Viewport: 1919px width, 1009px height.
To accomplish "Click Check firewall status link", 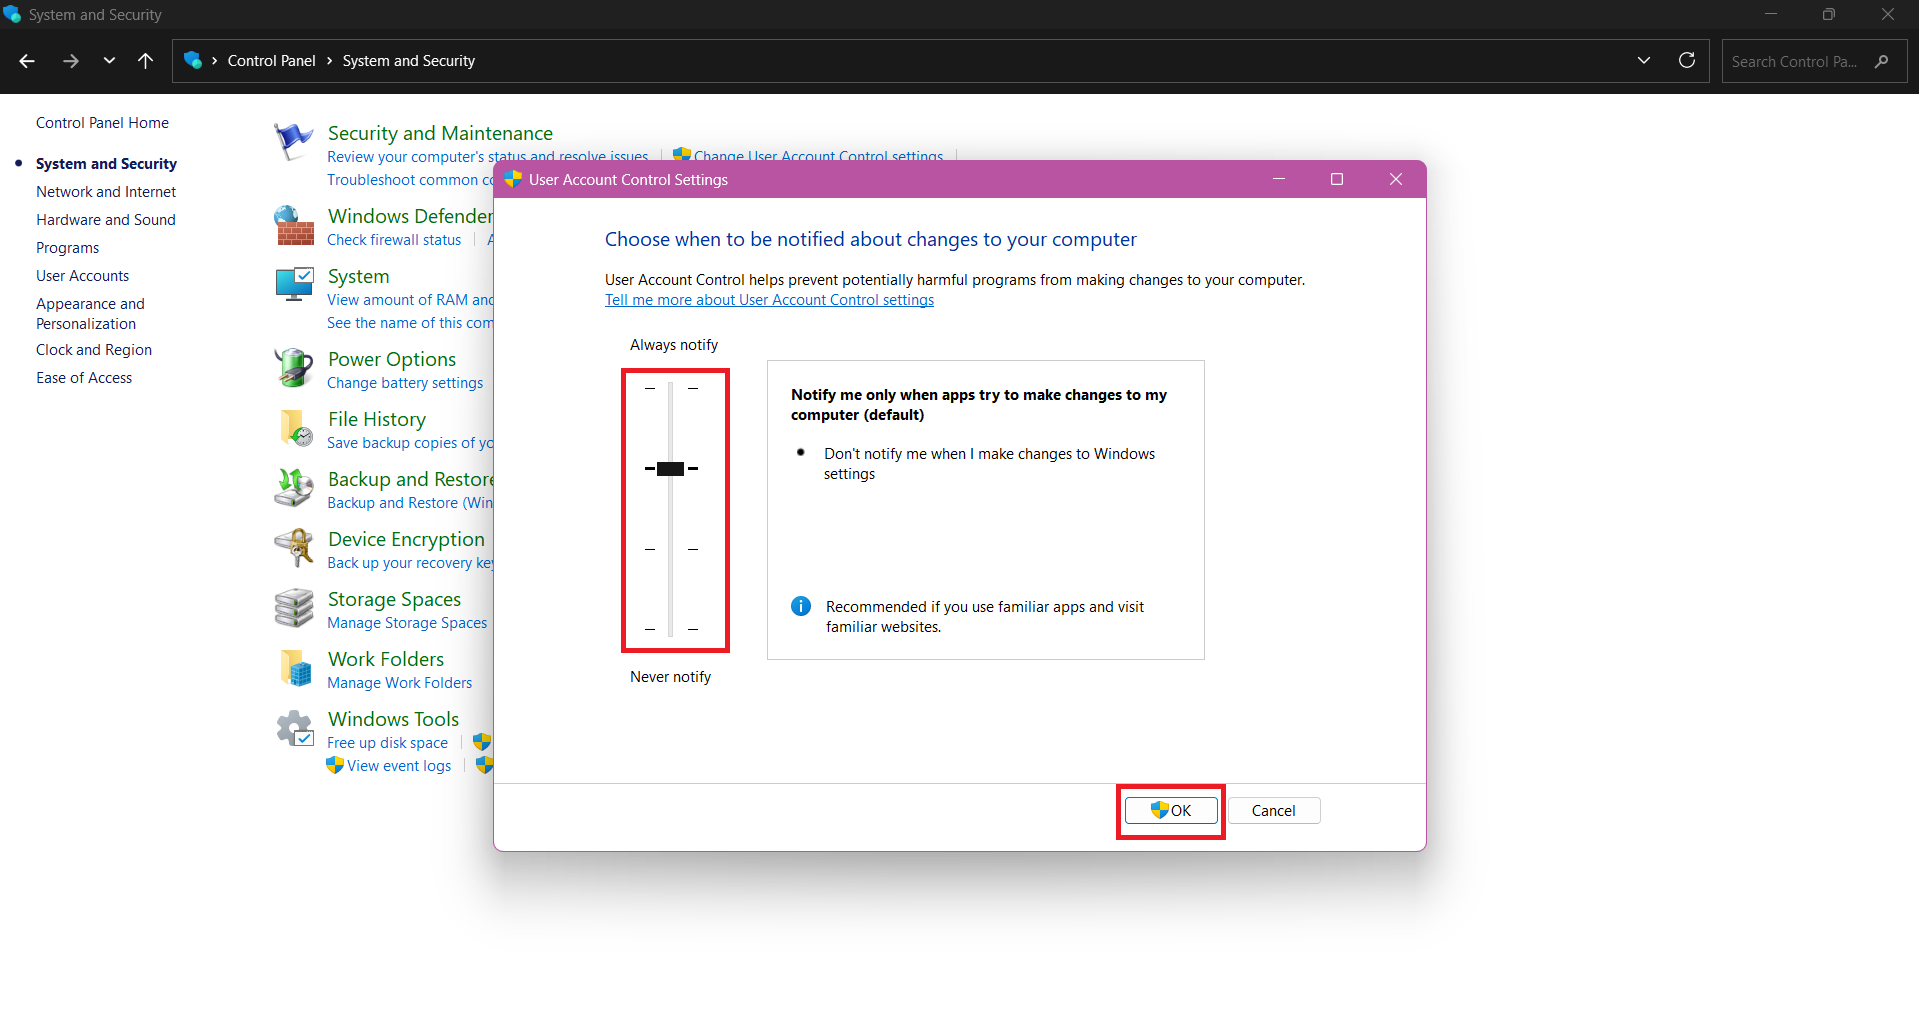I will pyautogui.click(x=394, y=240).
